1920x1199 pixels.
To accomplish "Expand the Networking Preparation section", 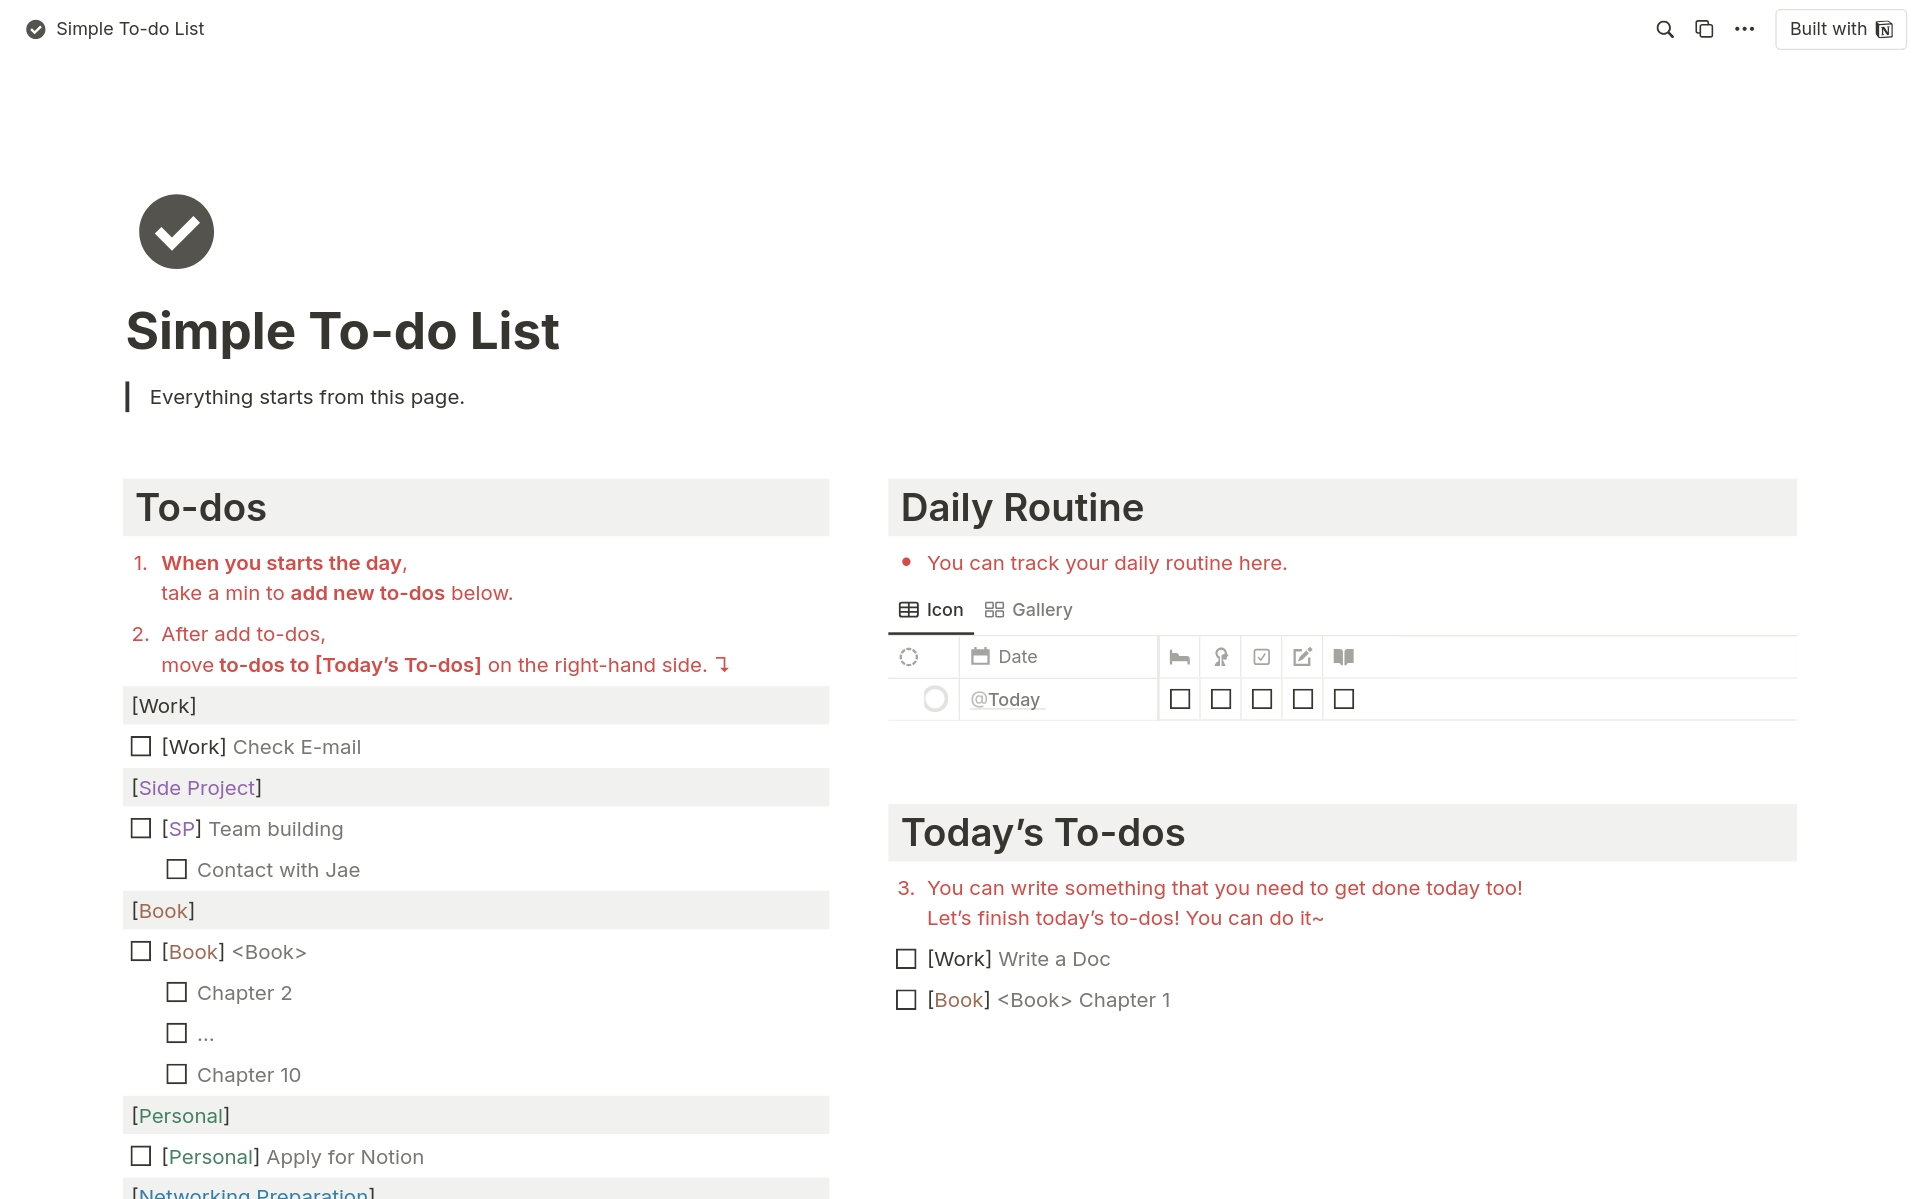I will tap(254, 1191).
